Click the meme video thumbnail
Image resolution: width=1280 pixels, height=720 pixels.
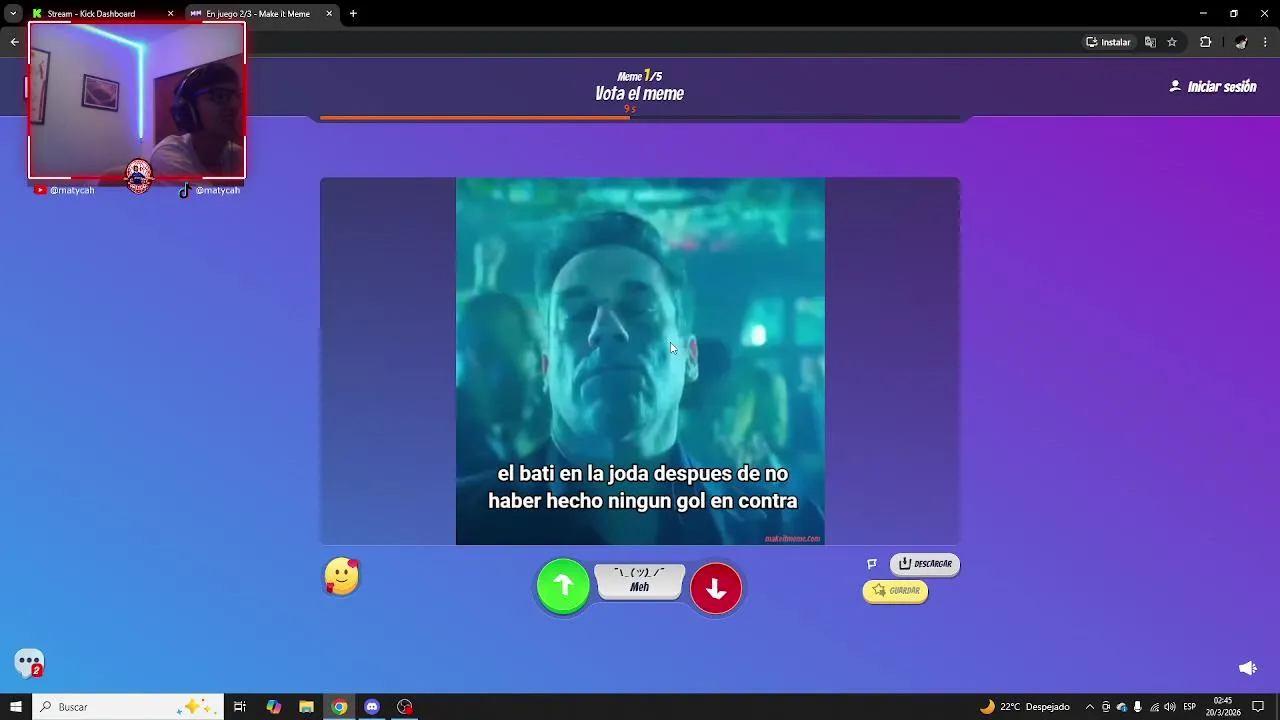640,361
